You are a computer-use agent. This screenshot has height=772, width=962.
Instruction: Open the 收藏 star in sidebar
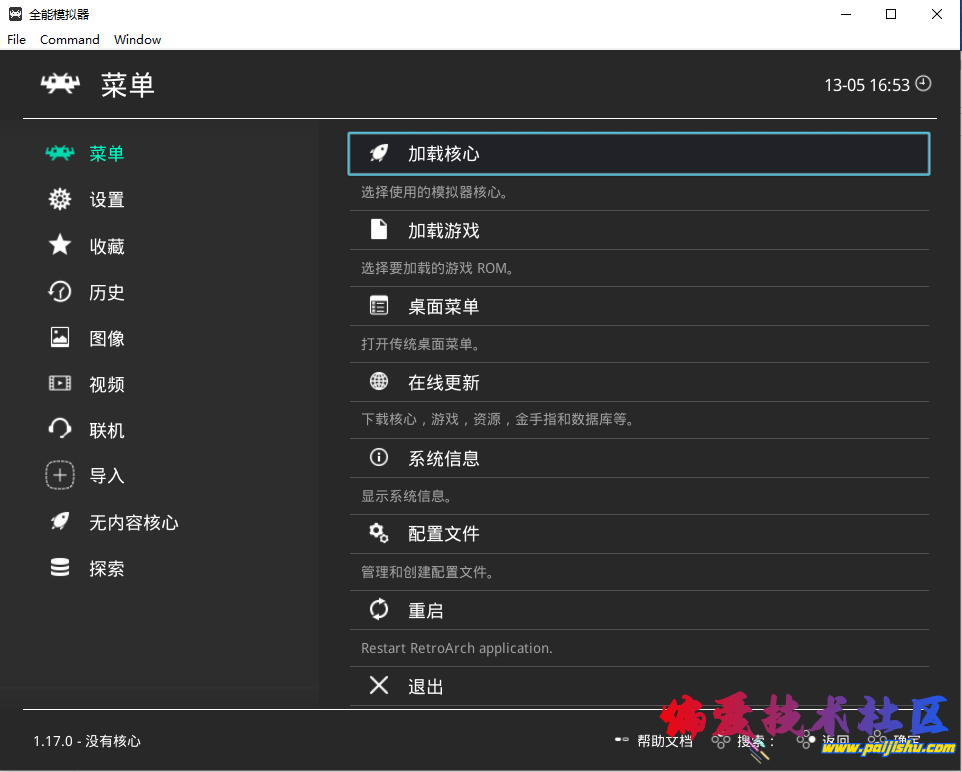pos(60,246)
